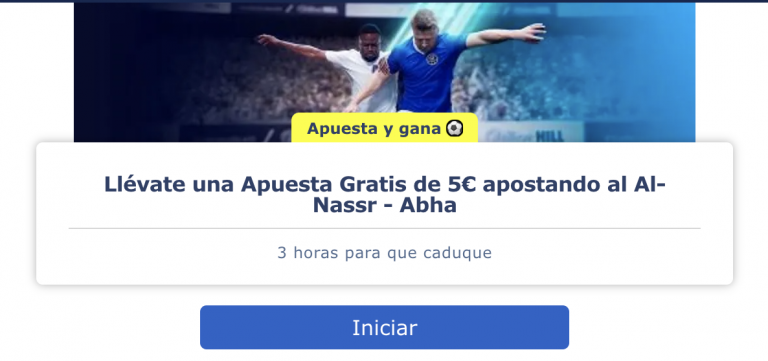Click the blue Iniciar button

tap(384, 327)
